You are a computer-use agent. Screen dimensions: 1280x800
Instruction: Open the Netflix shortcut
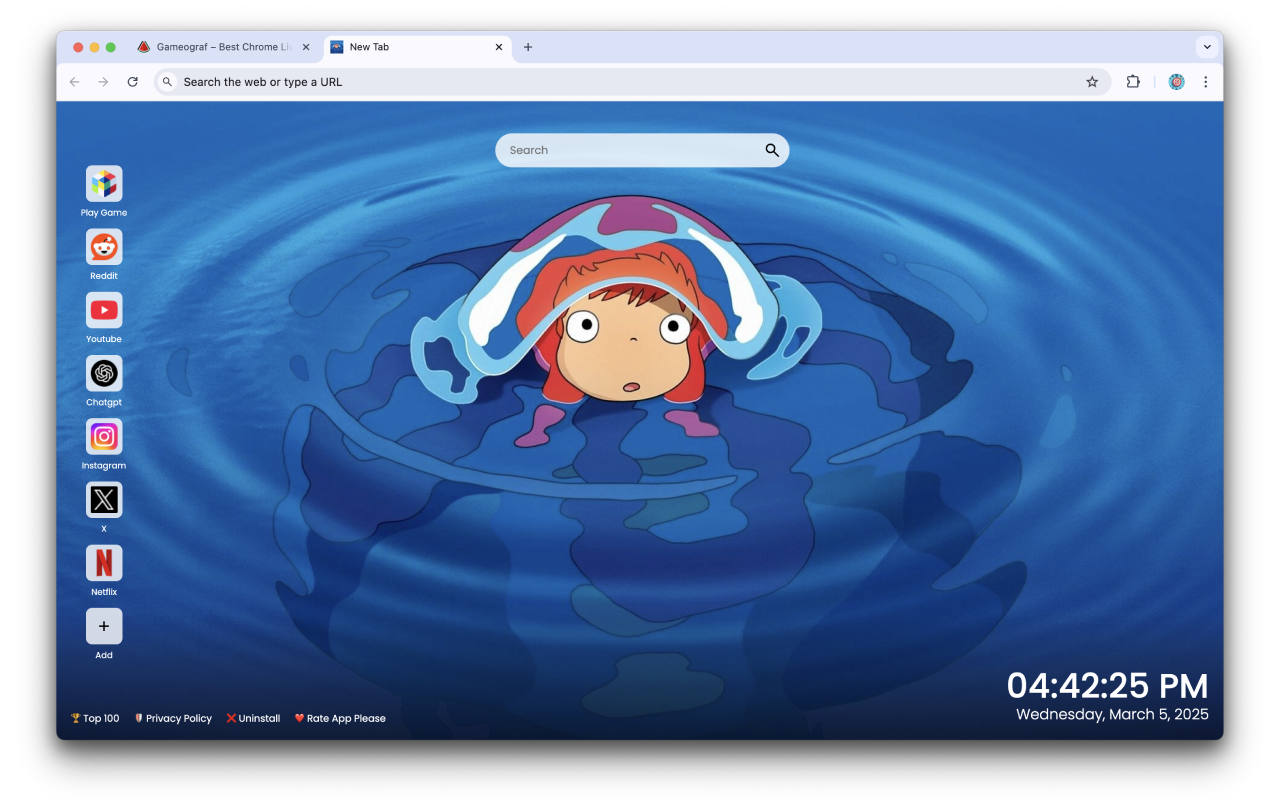coord(103,563)
